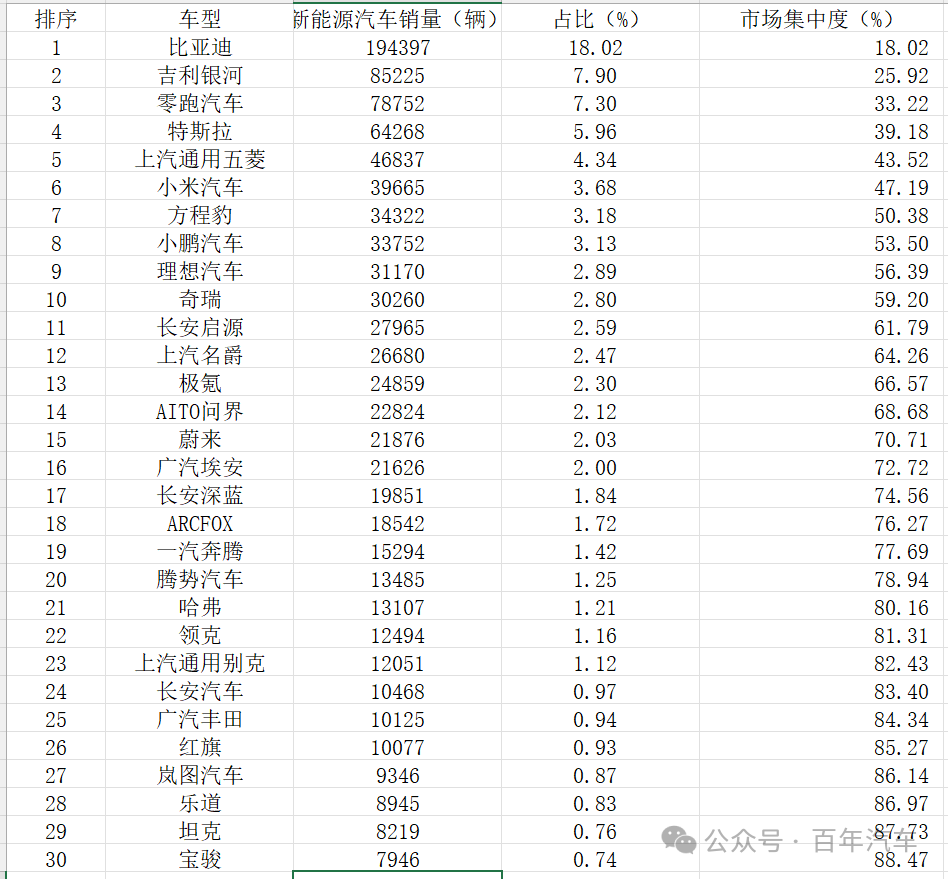Click the 理想汽车 cell
948x879 pixels.
[x=200, y=271]
